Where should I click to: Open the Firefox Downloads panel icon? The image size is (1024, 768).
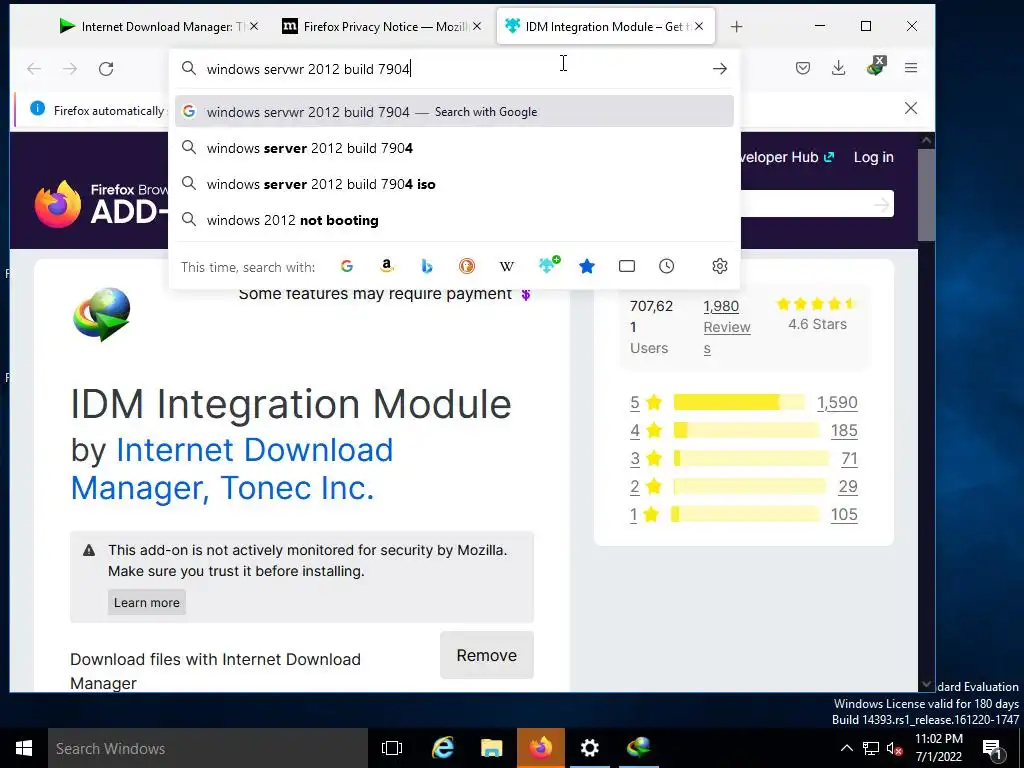tap(839, 68)
